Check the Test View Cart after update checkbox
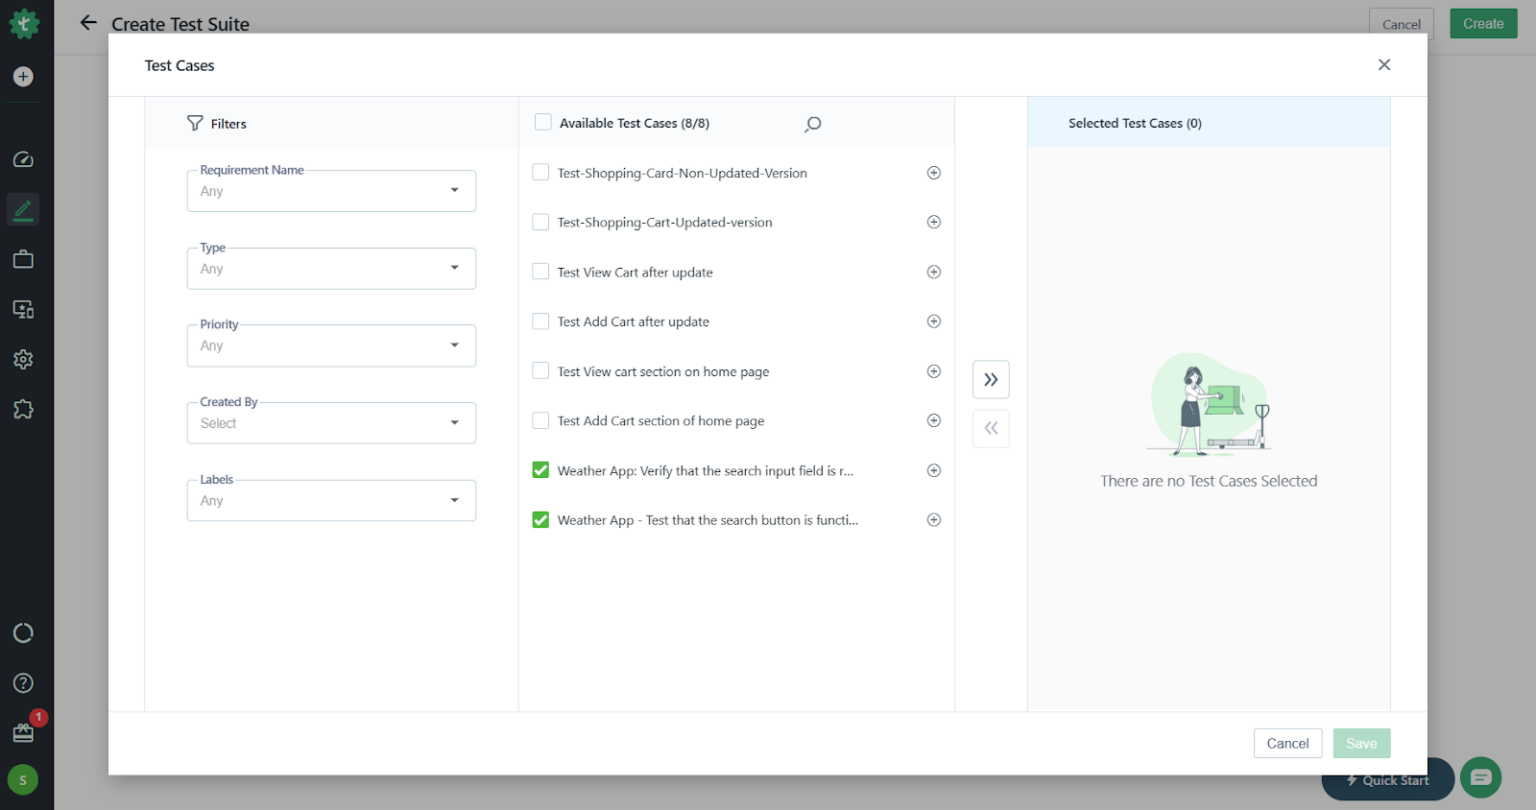 (540, 271)
